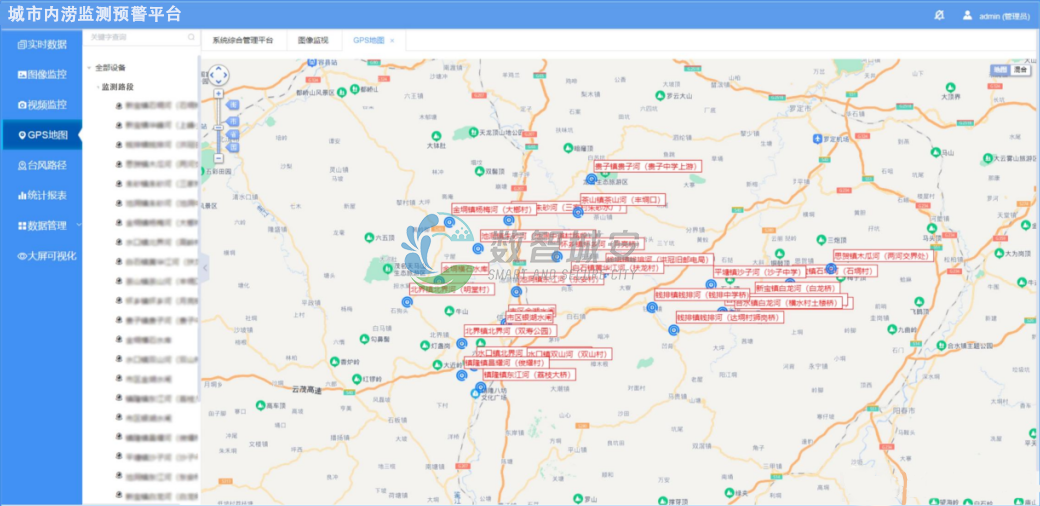
Task: Click in the keyword search input field
Action: (134, 37)
